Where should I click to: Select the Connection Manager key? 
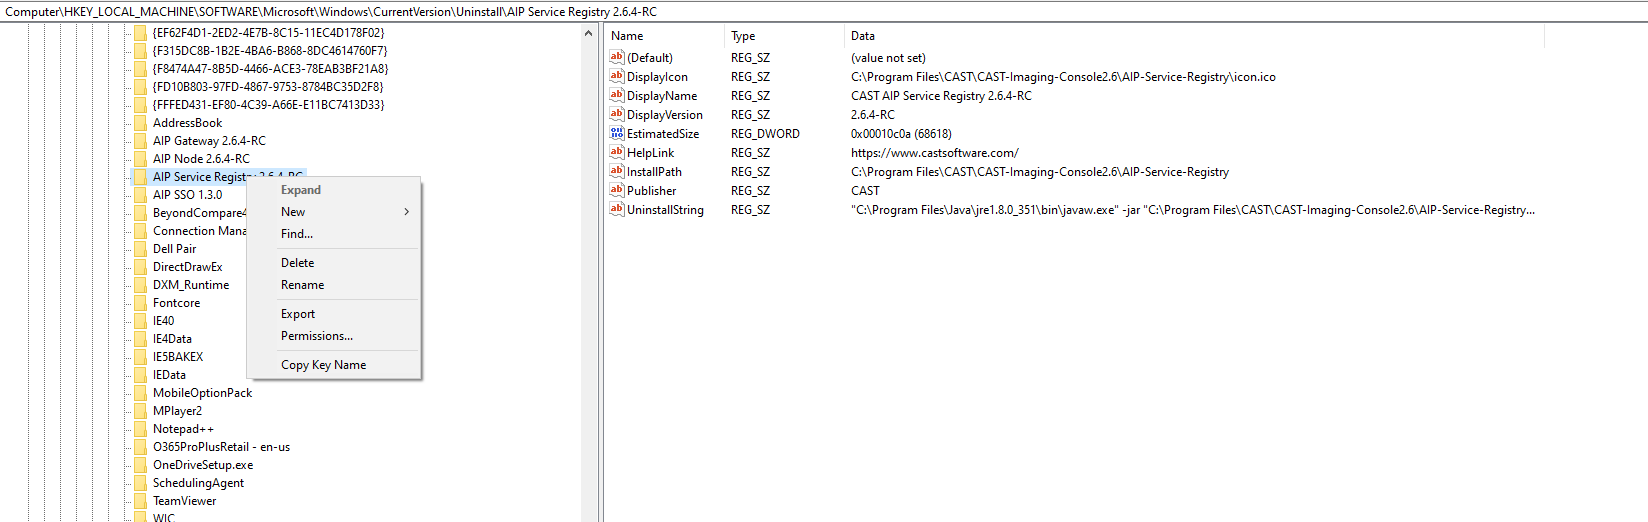tap(198, 231)
